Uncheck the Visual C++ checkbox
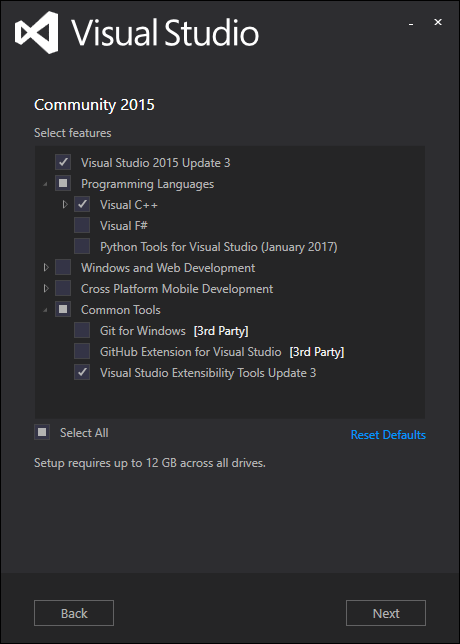The height and width of the screenshot is (644, 460). point(82,204)
